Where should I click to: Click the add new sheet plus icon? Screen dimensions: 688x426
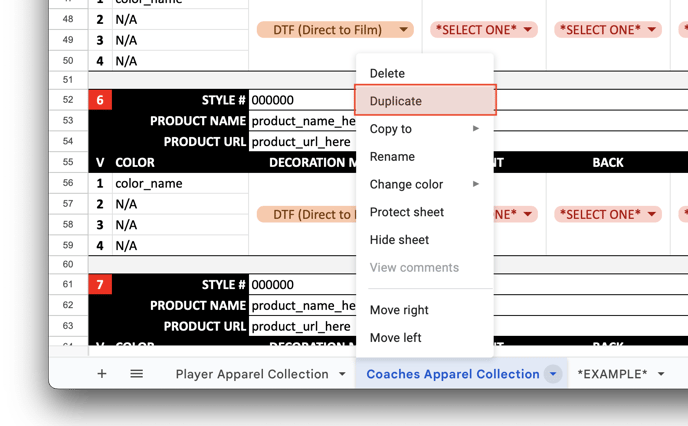(x=102, y=374)
